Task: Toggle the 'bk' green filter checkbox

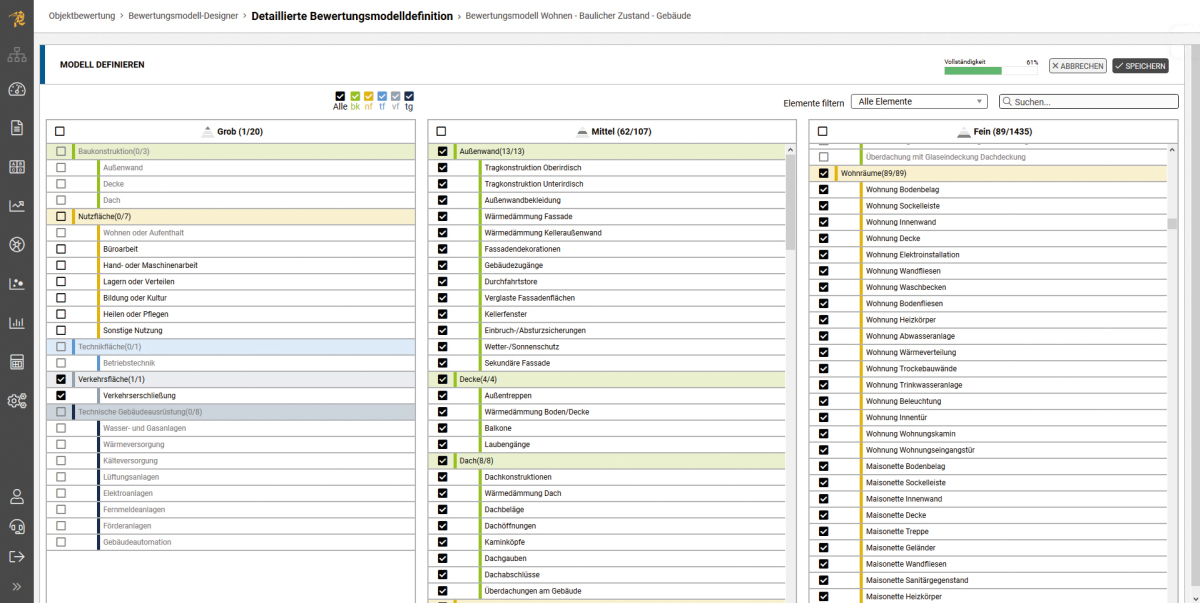Action: click(x=355, y=96)
